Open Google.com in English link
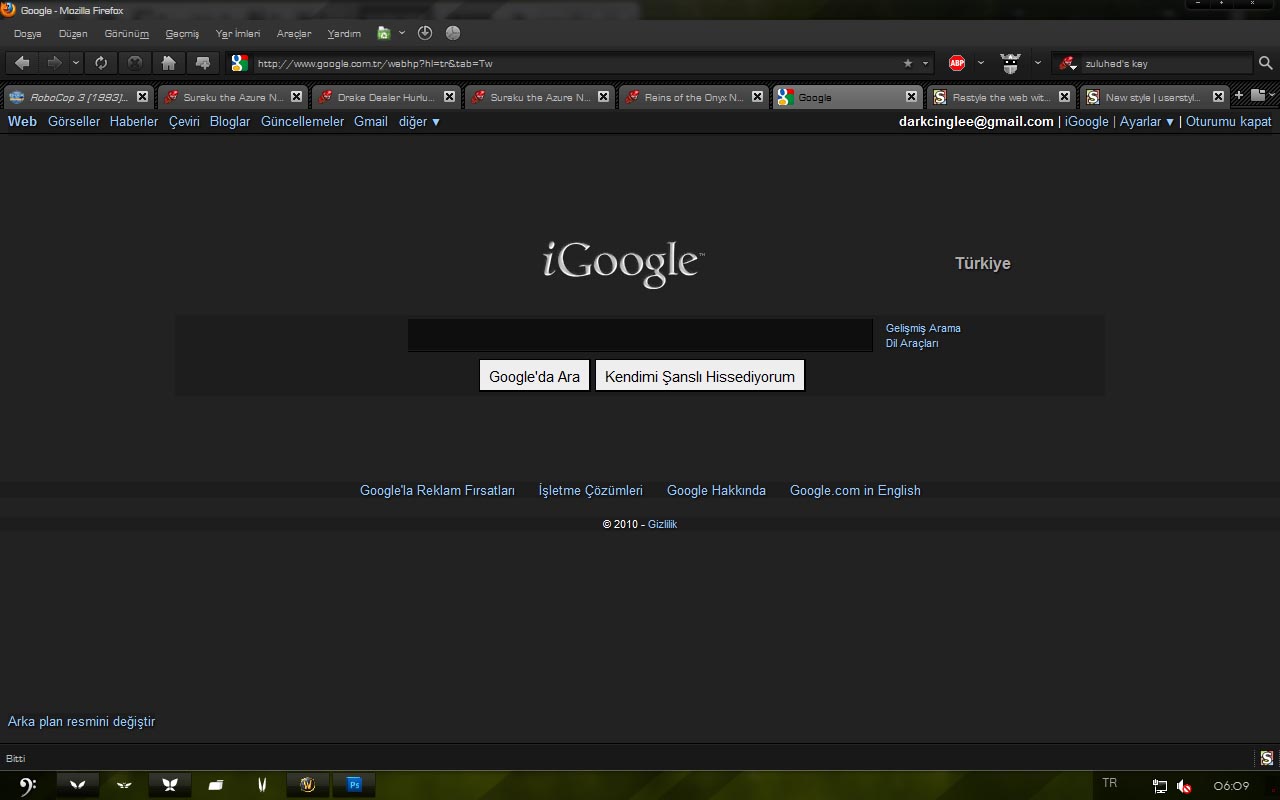The height and width of the screenshot is (800, 1280). click(855, 490)
